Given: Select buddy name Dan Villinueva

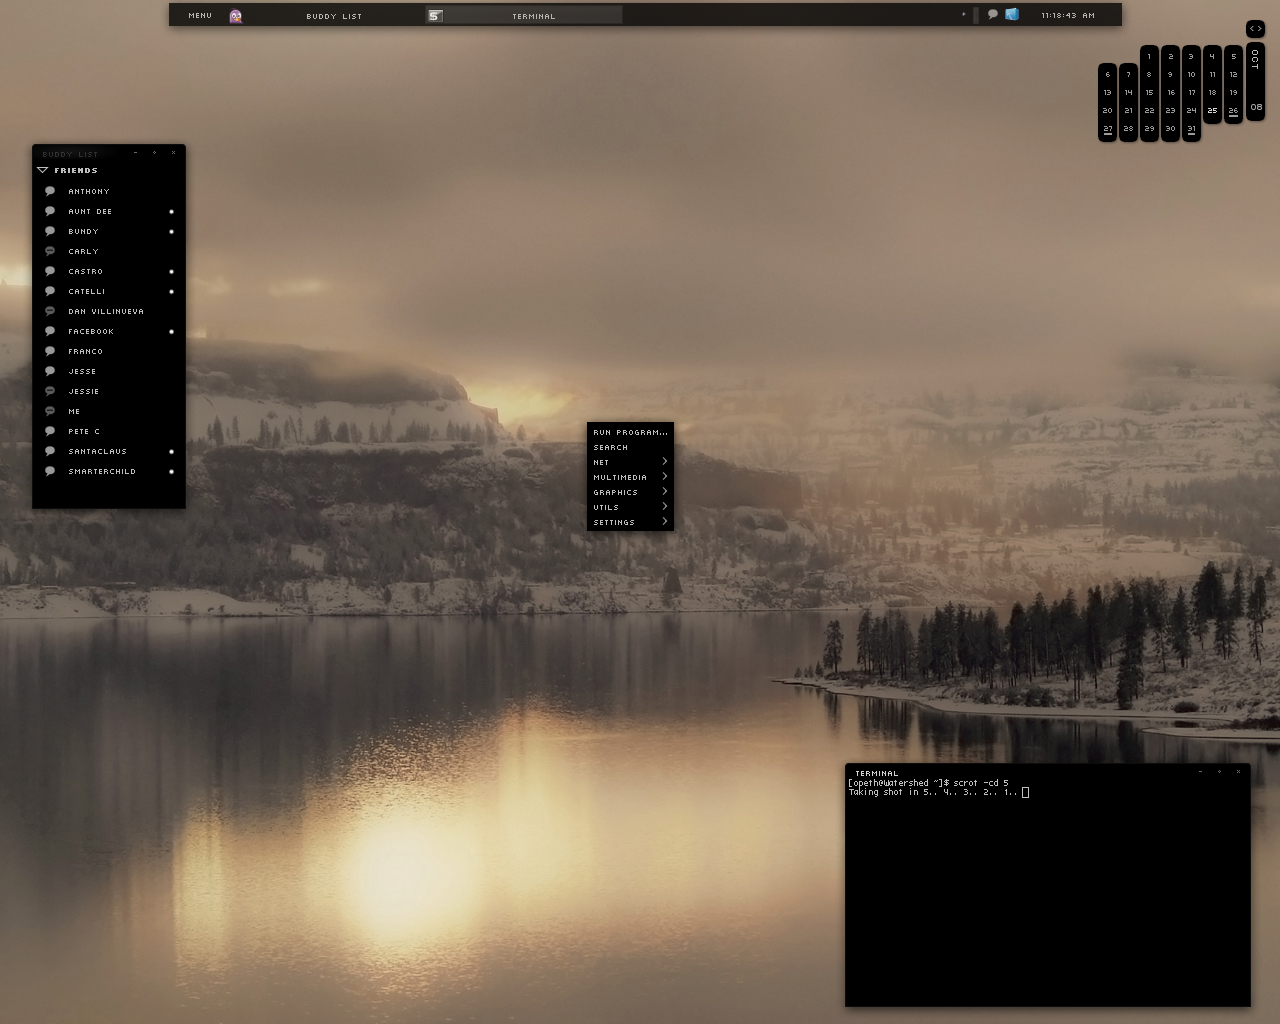Looking at the screenshot, I should point(106,311).
